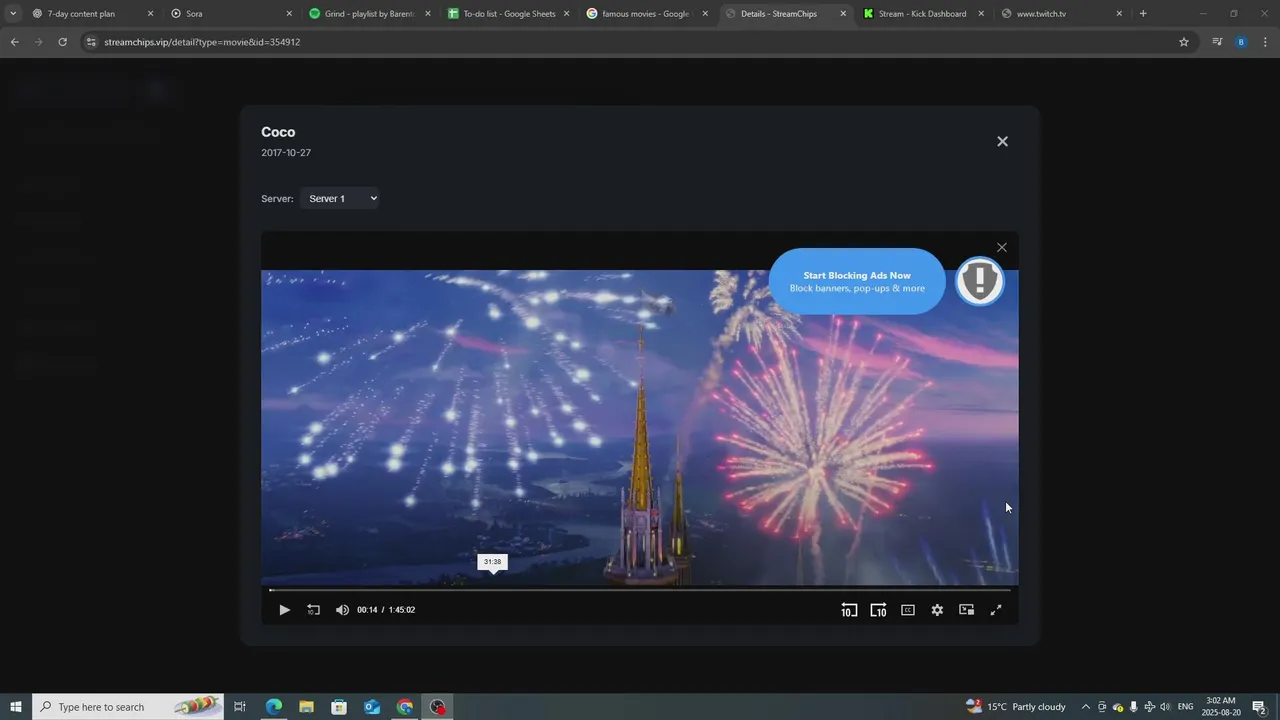
Task: Open Task View on taskbar
Action: (x=240, y=707)
